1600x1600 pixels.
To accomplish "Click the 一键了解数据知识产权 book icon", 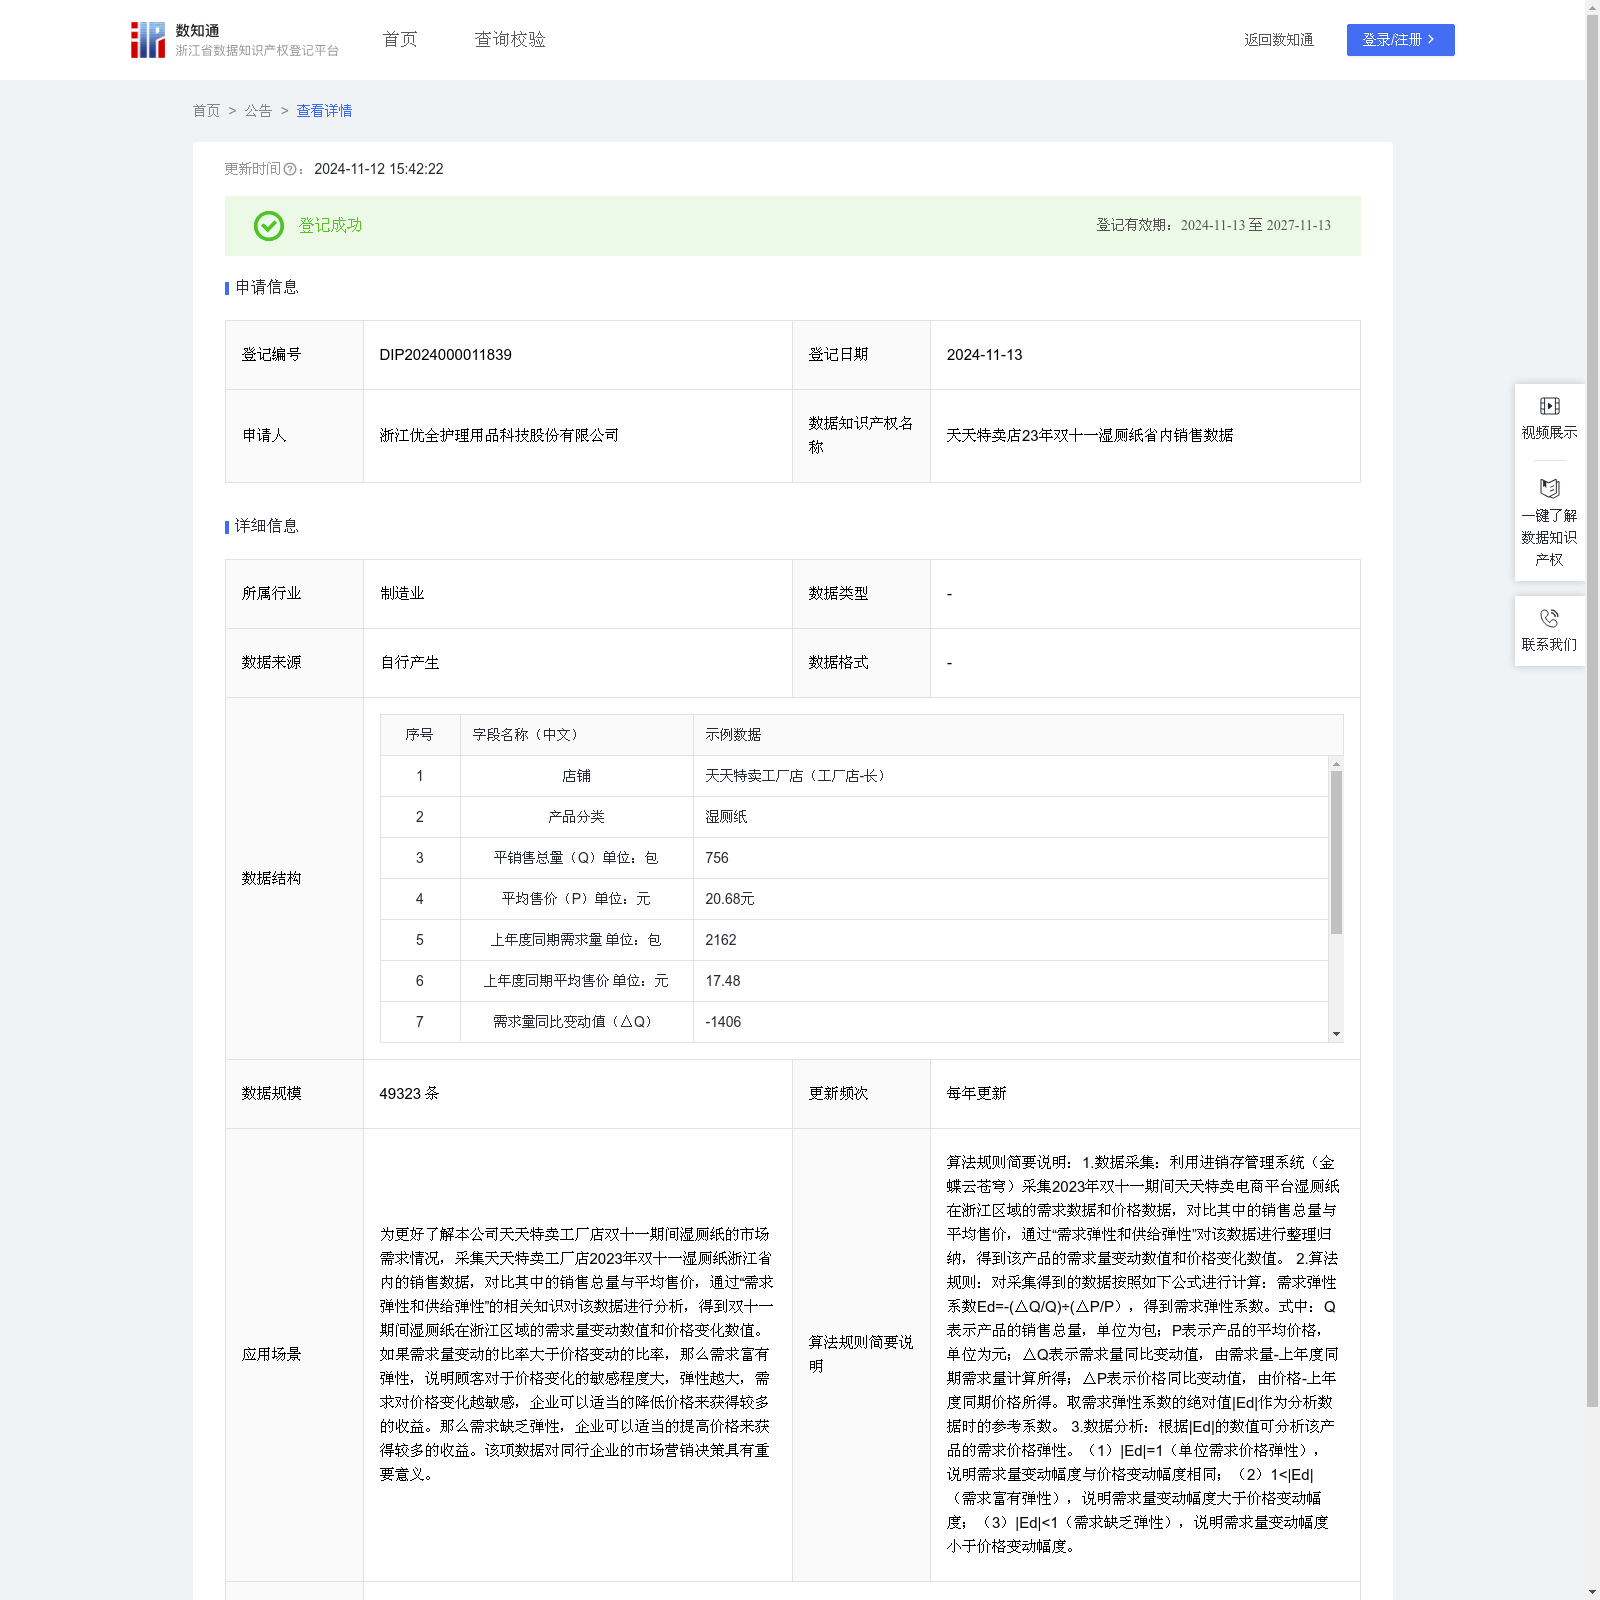I will click(x=1549, y=489).
